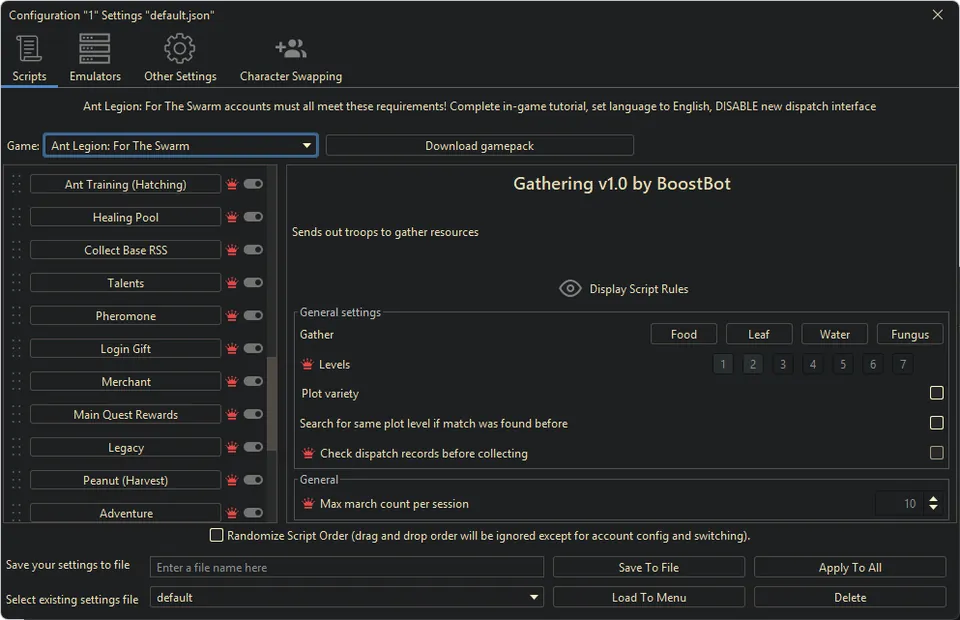Click the drag handle beside Merchant
Screen dimensions: 960x620
17,381
